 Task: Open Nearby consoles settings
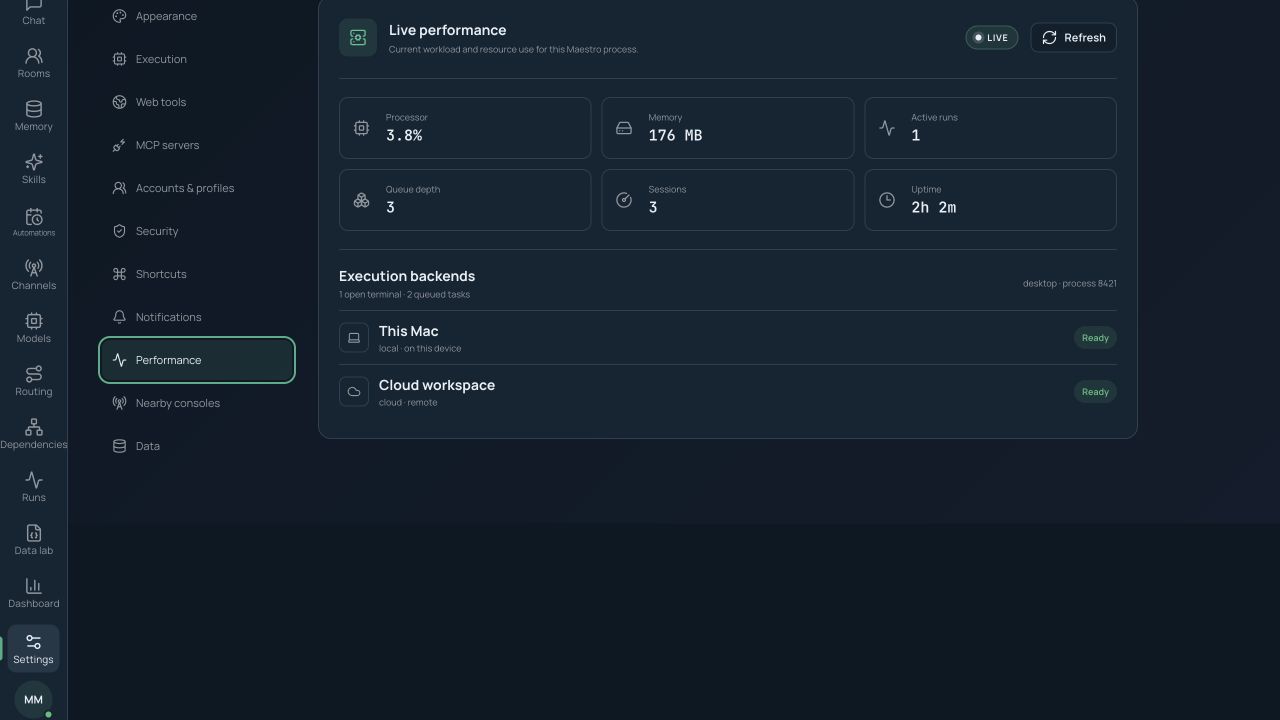(197, 403)
